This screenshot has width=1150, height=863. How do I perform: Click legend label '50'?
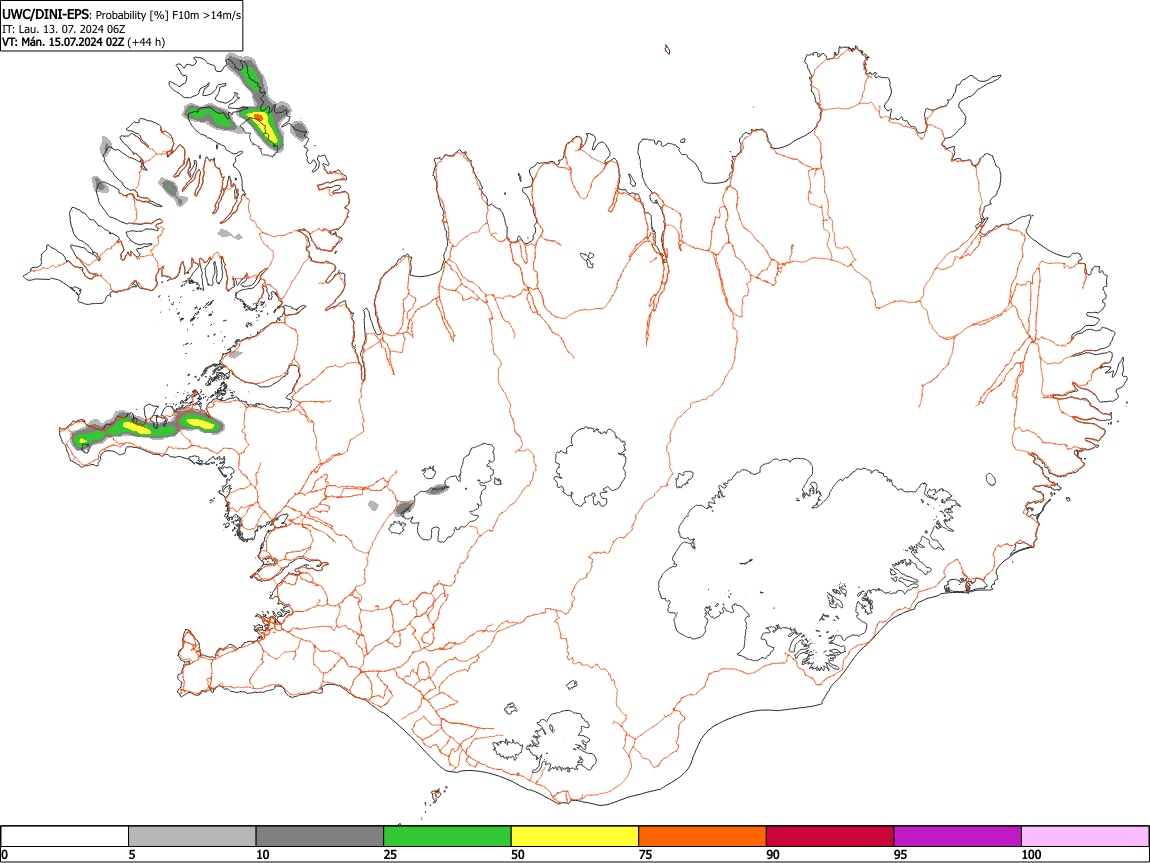(x=518, y=854)
